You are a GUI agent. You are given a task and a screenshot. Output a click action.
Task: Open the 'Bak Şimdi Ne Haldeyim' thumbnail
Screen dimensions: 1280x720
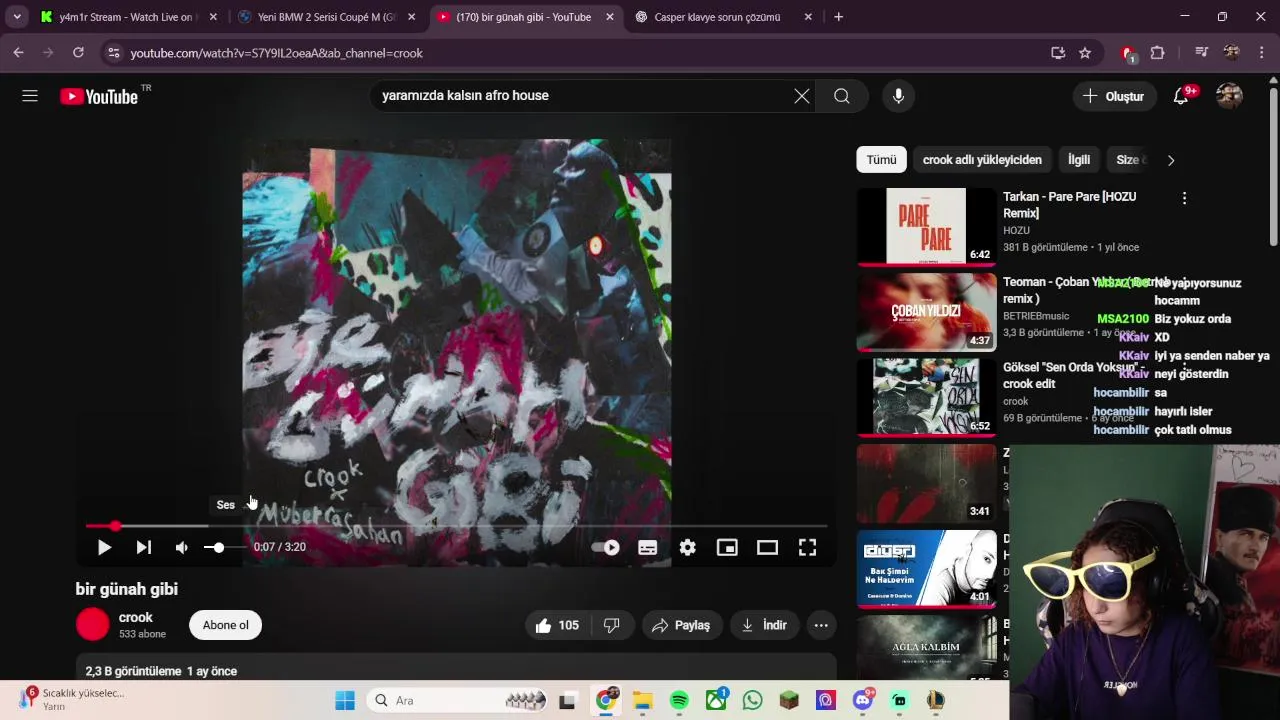(x=926, y=568)
